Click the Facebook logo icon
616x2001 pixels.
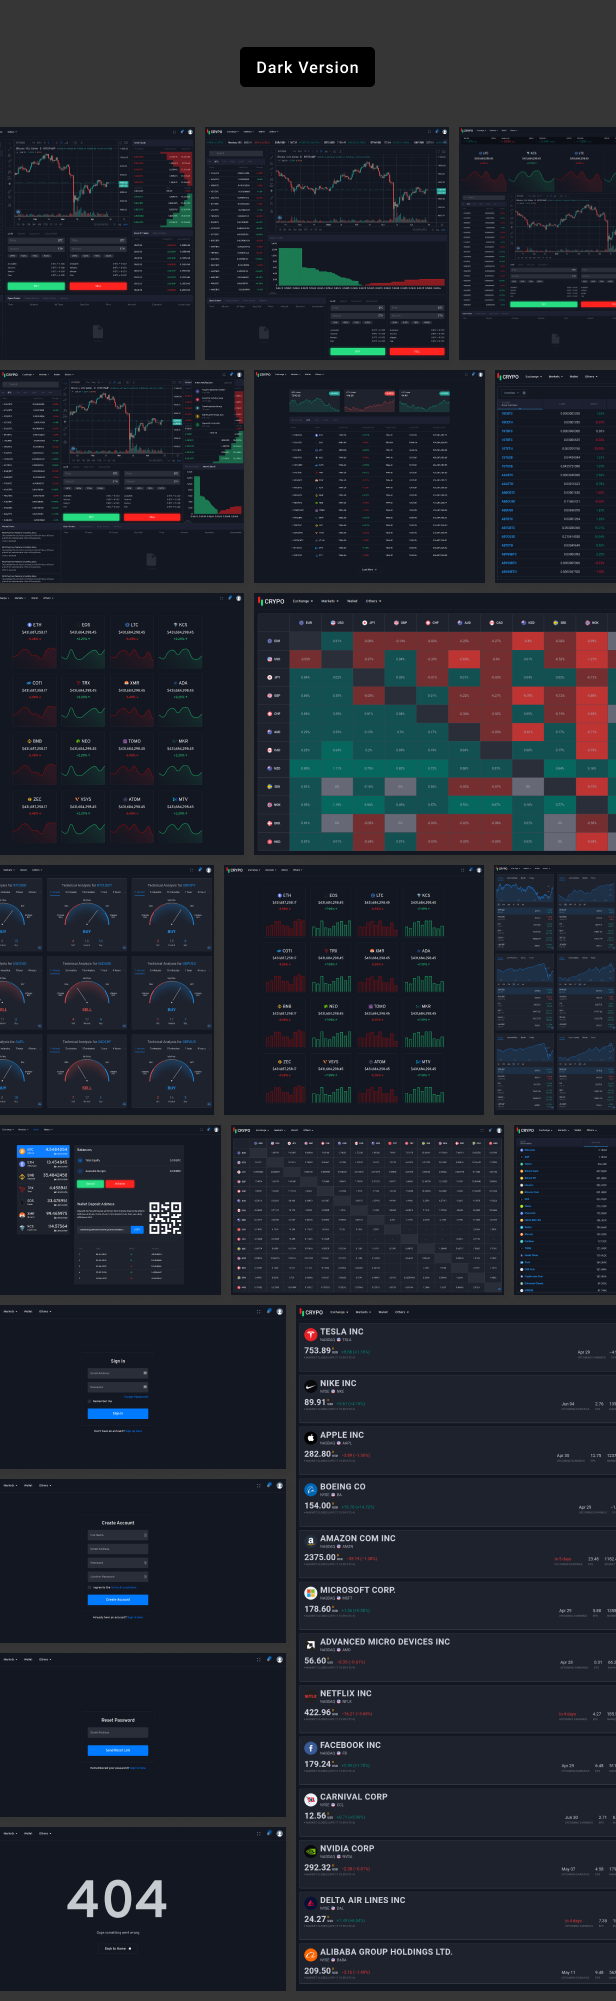coord(311,1747)
